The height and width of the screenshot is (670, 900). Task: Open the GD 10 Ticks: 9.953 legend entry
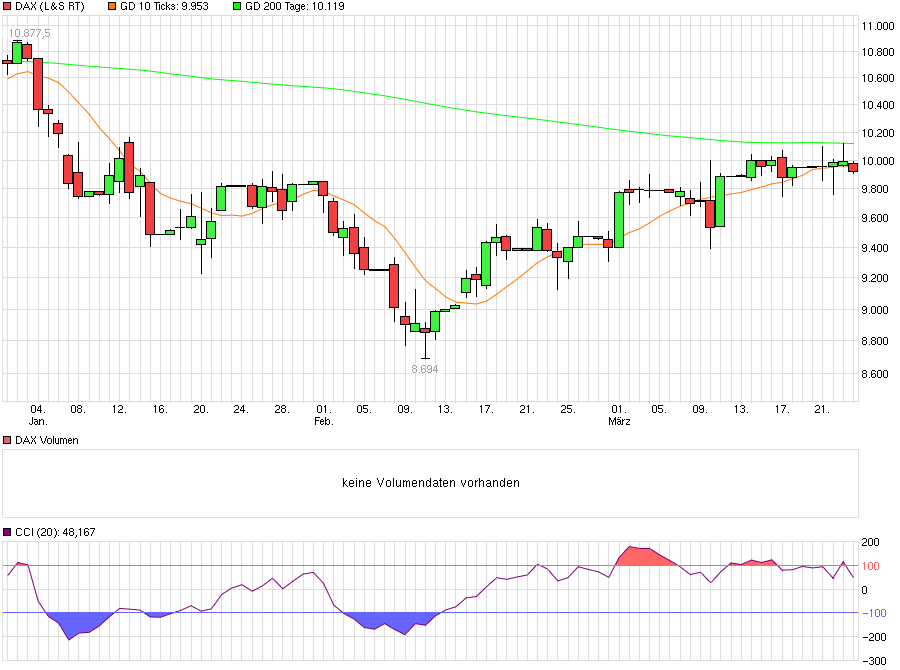coord(165,6)
